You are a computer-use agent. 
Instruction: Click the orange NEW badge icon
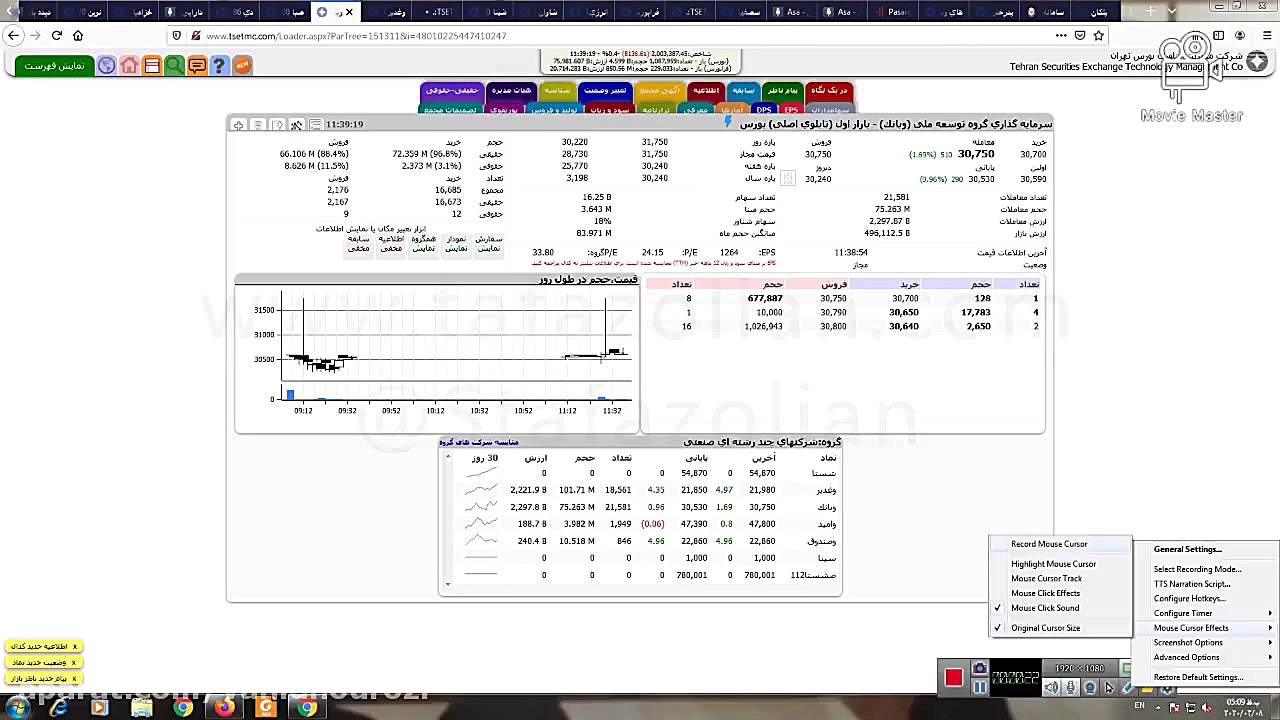tap(242, 65)
